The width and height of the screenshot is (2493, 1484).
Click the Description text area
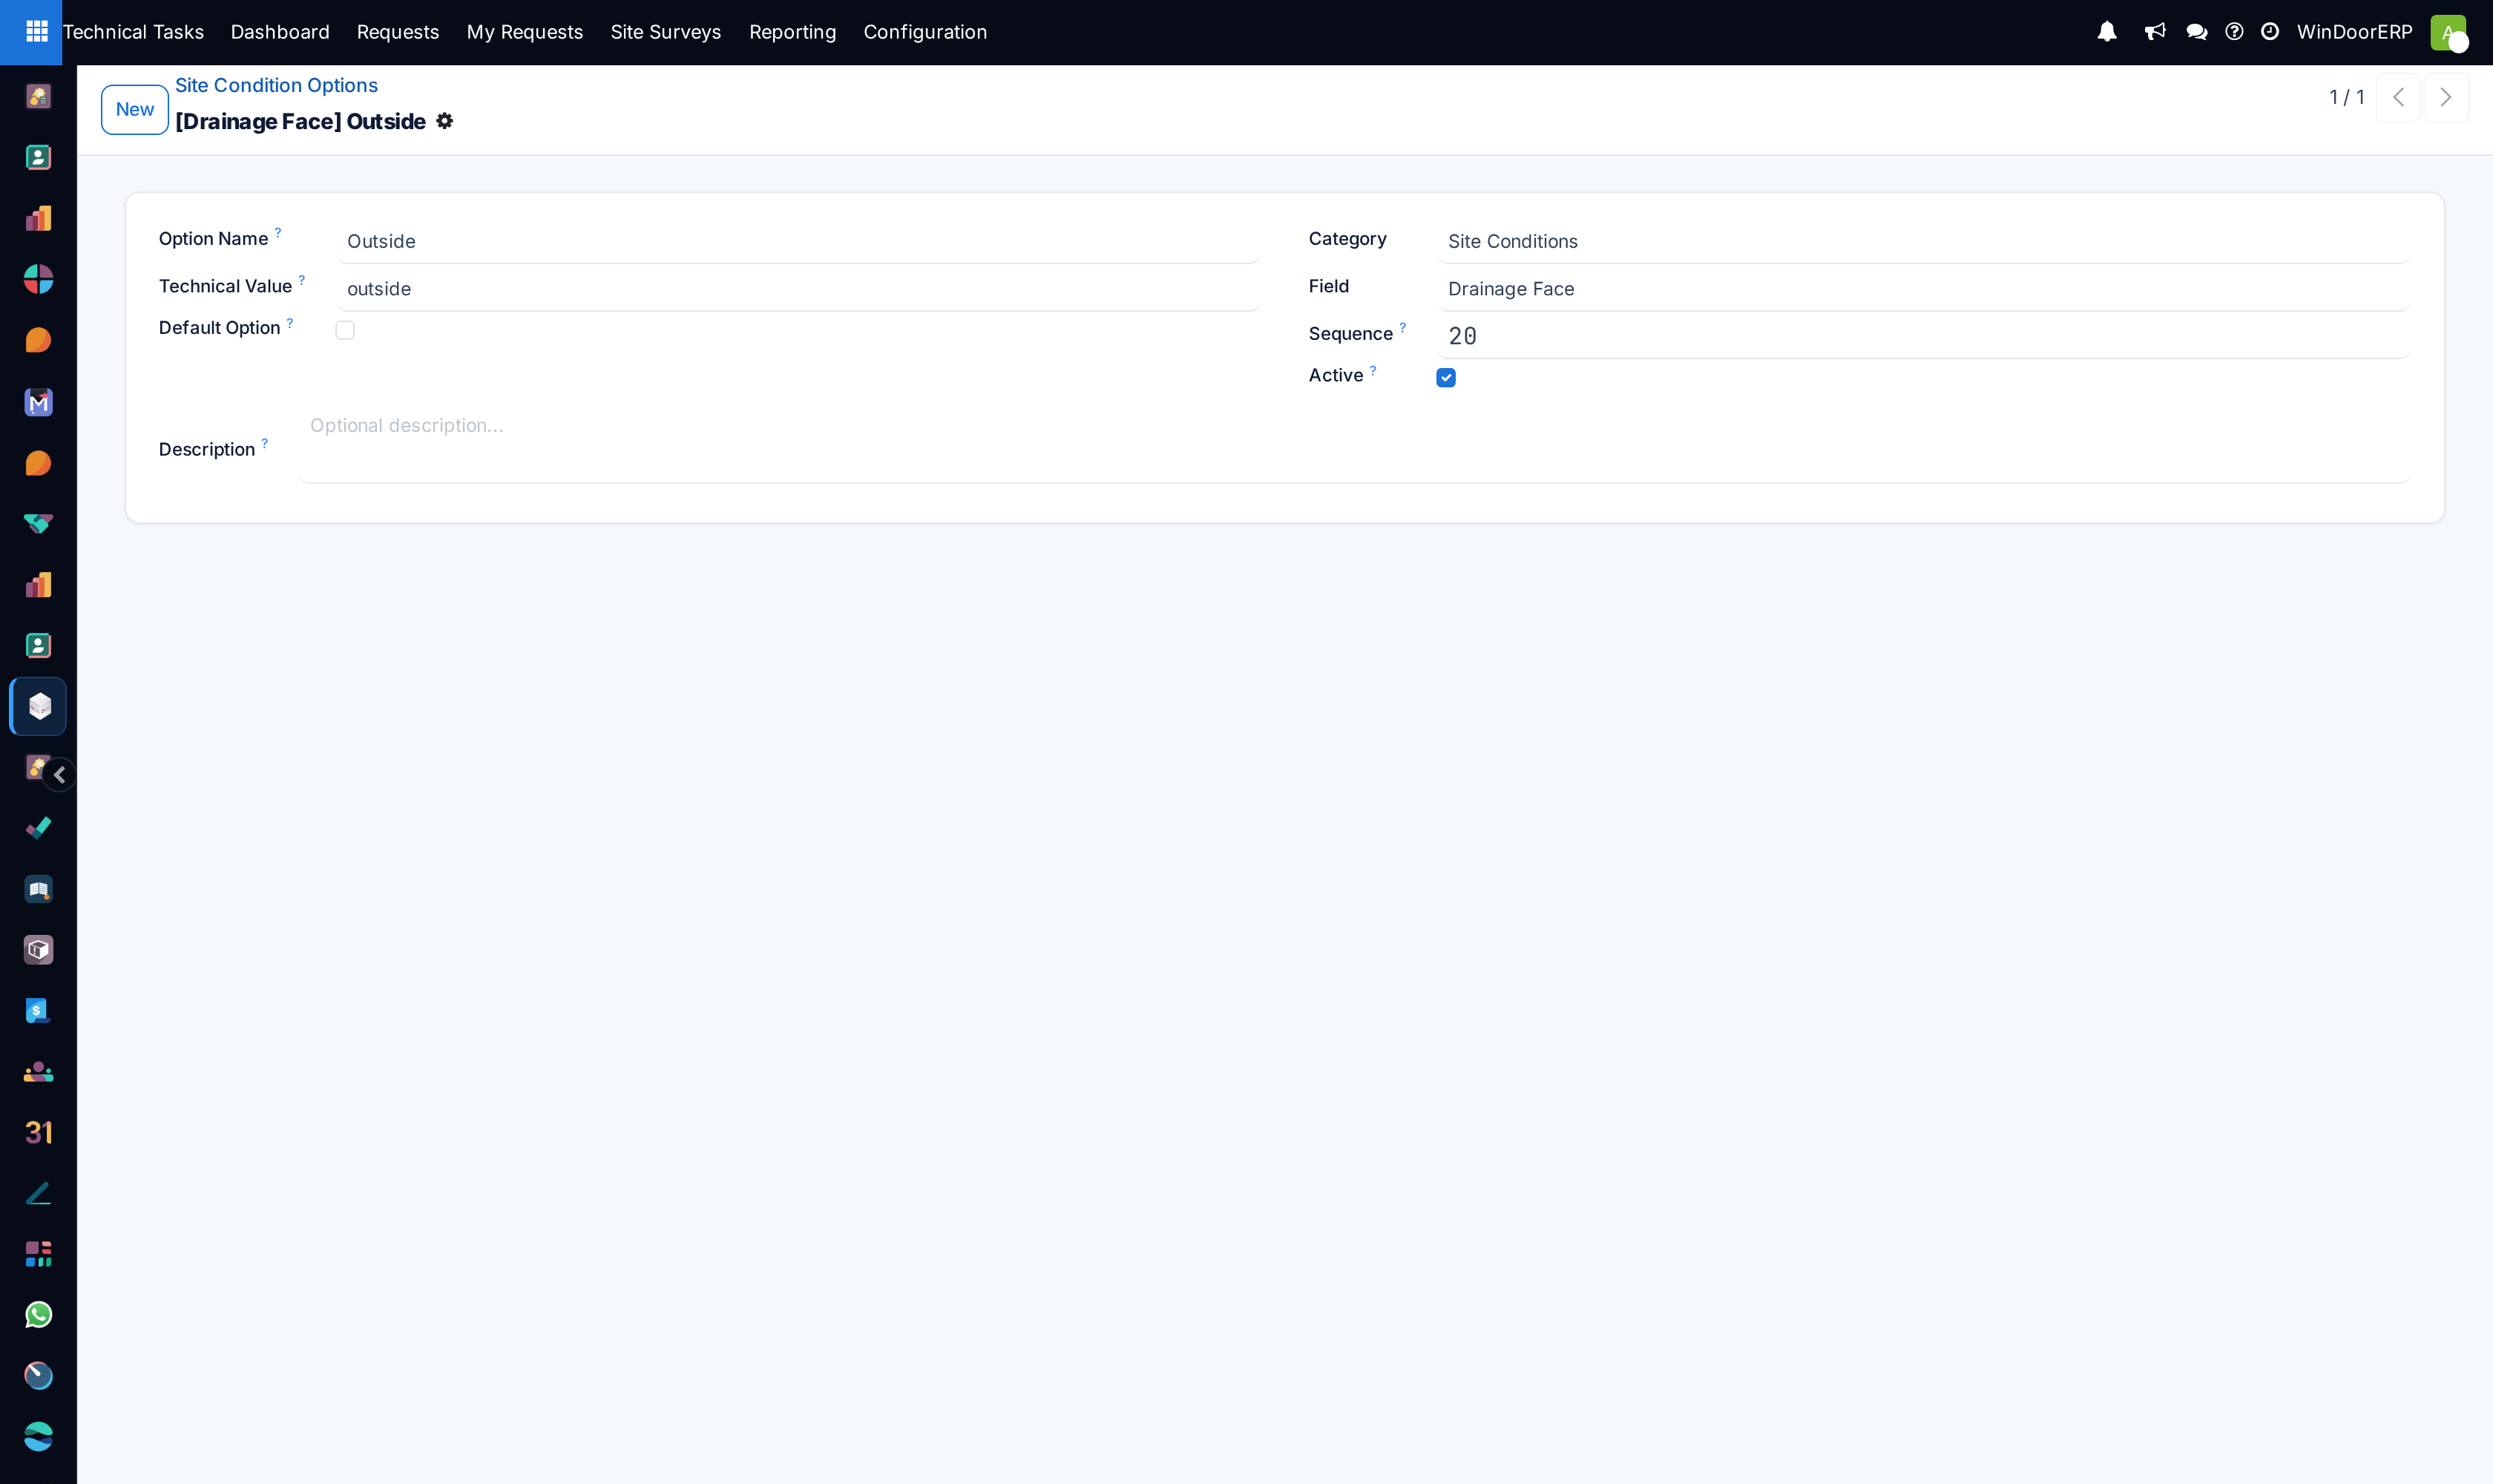click(1354, 444)
